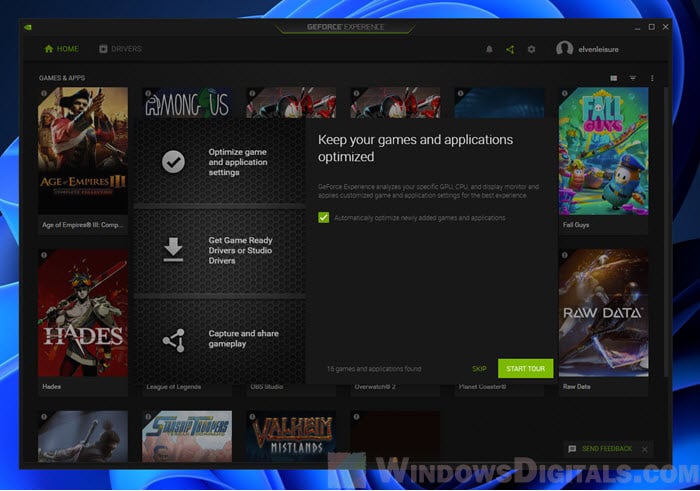Click info icon on Raw Data tile
The height and width of the screenshot is (491, 700).
(x=565, y=255)
